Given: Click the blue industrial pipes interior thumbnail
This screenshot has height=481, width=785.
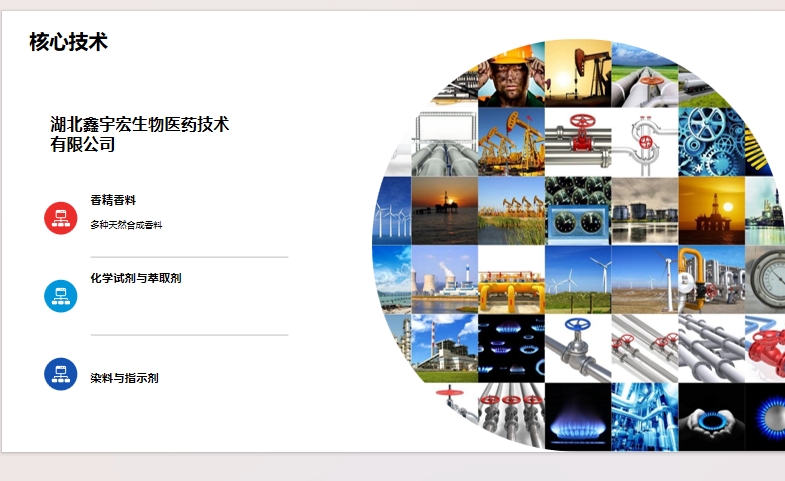Looking at the screenshot, I should [644, 416].
